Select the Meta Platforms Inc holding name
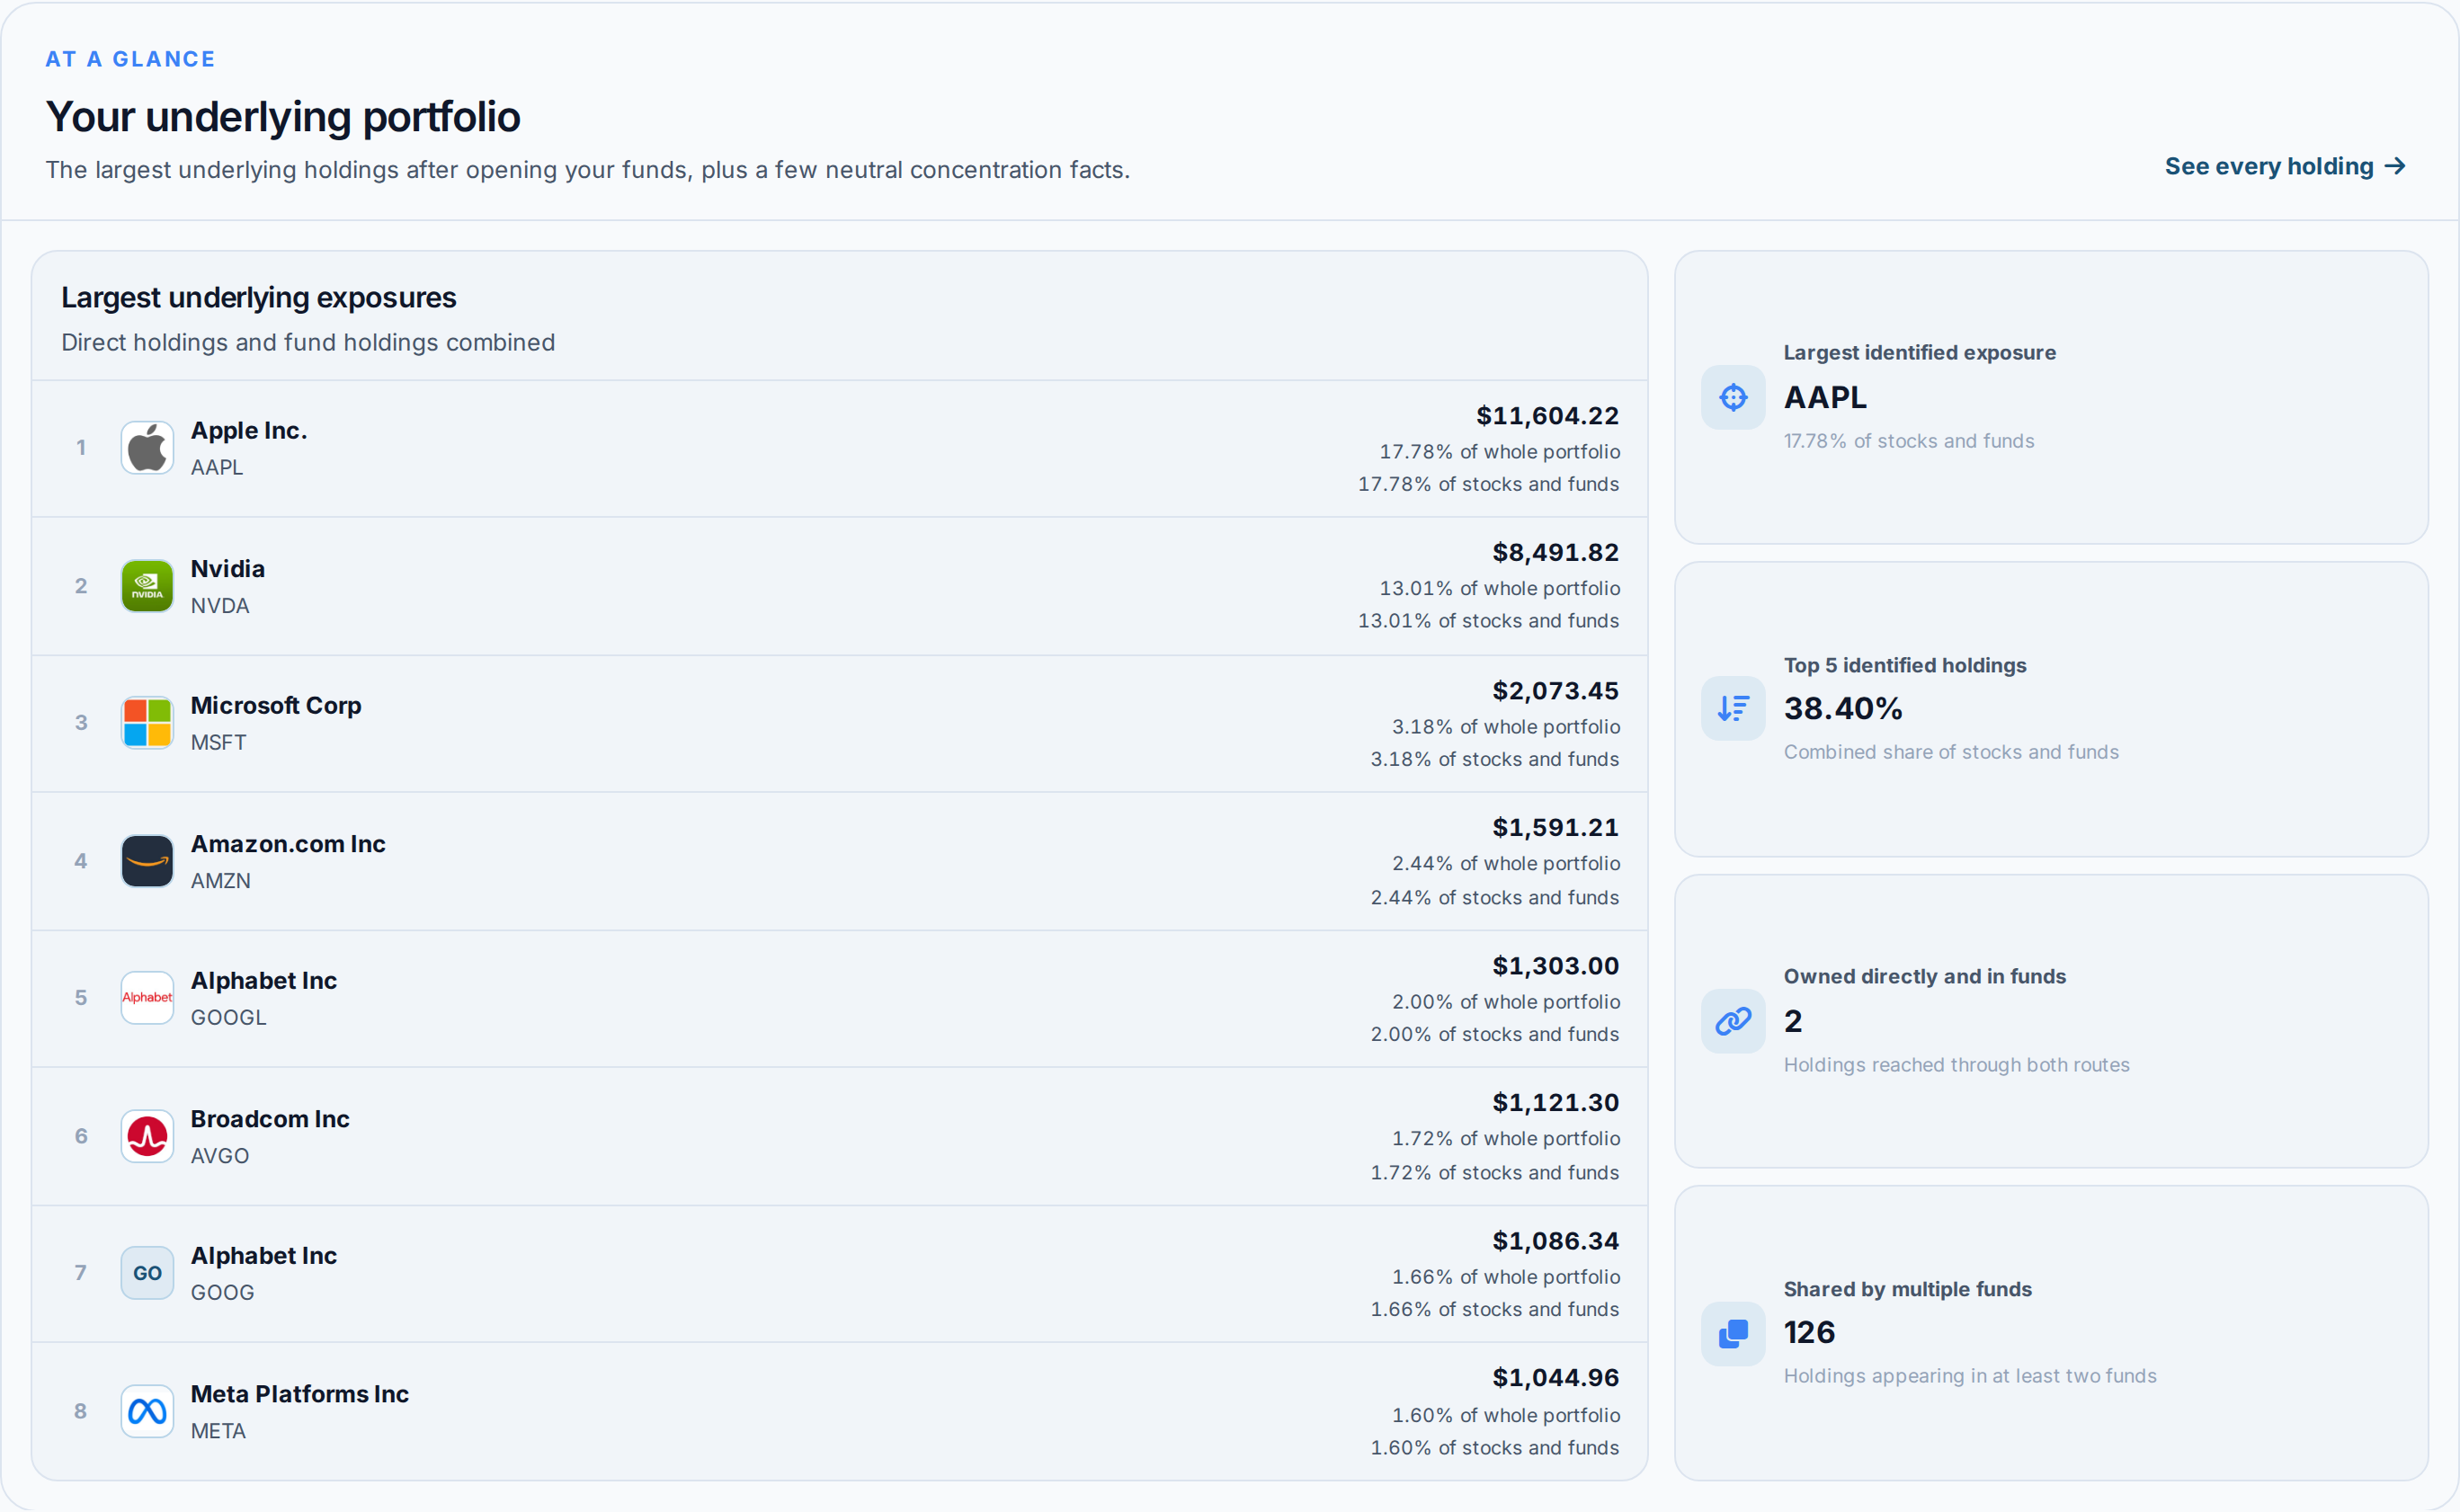The height and width of the screenshot is (1512, 2460). point(300,1394)
